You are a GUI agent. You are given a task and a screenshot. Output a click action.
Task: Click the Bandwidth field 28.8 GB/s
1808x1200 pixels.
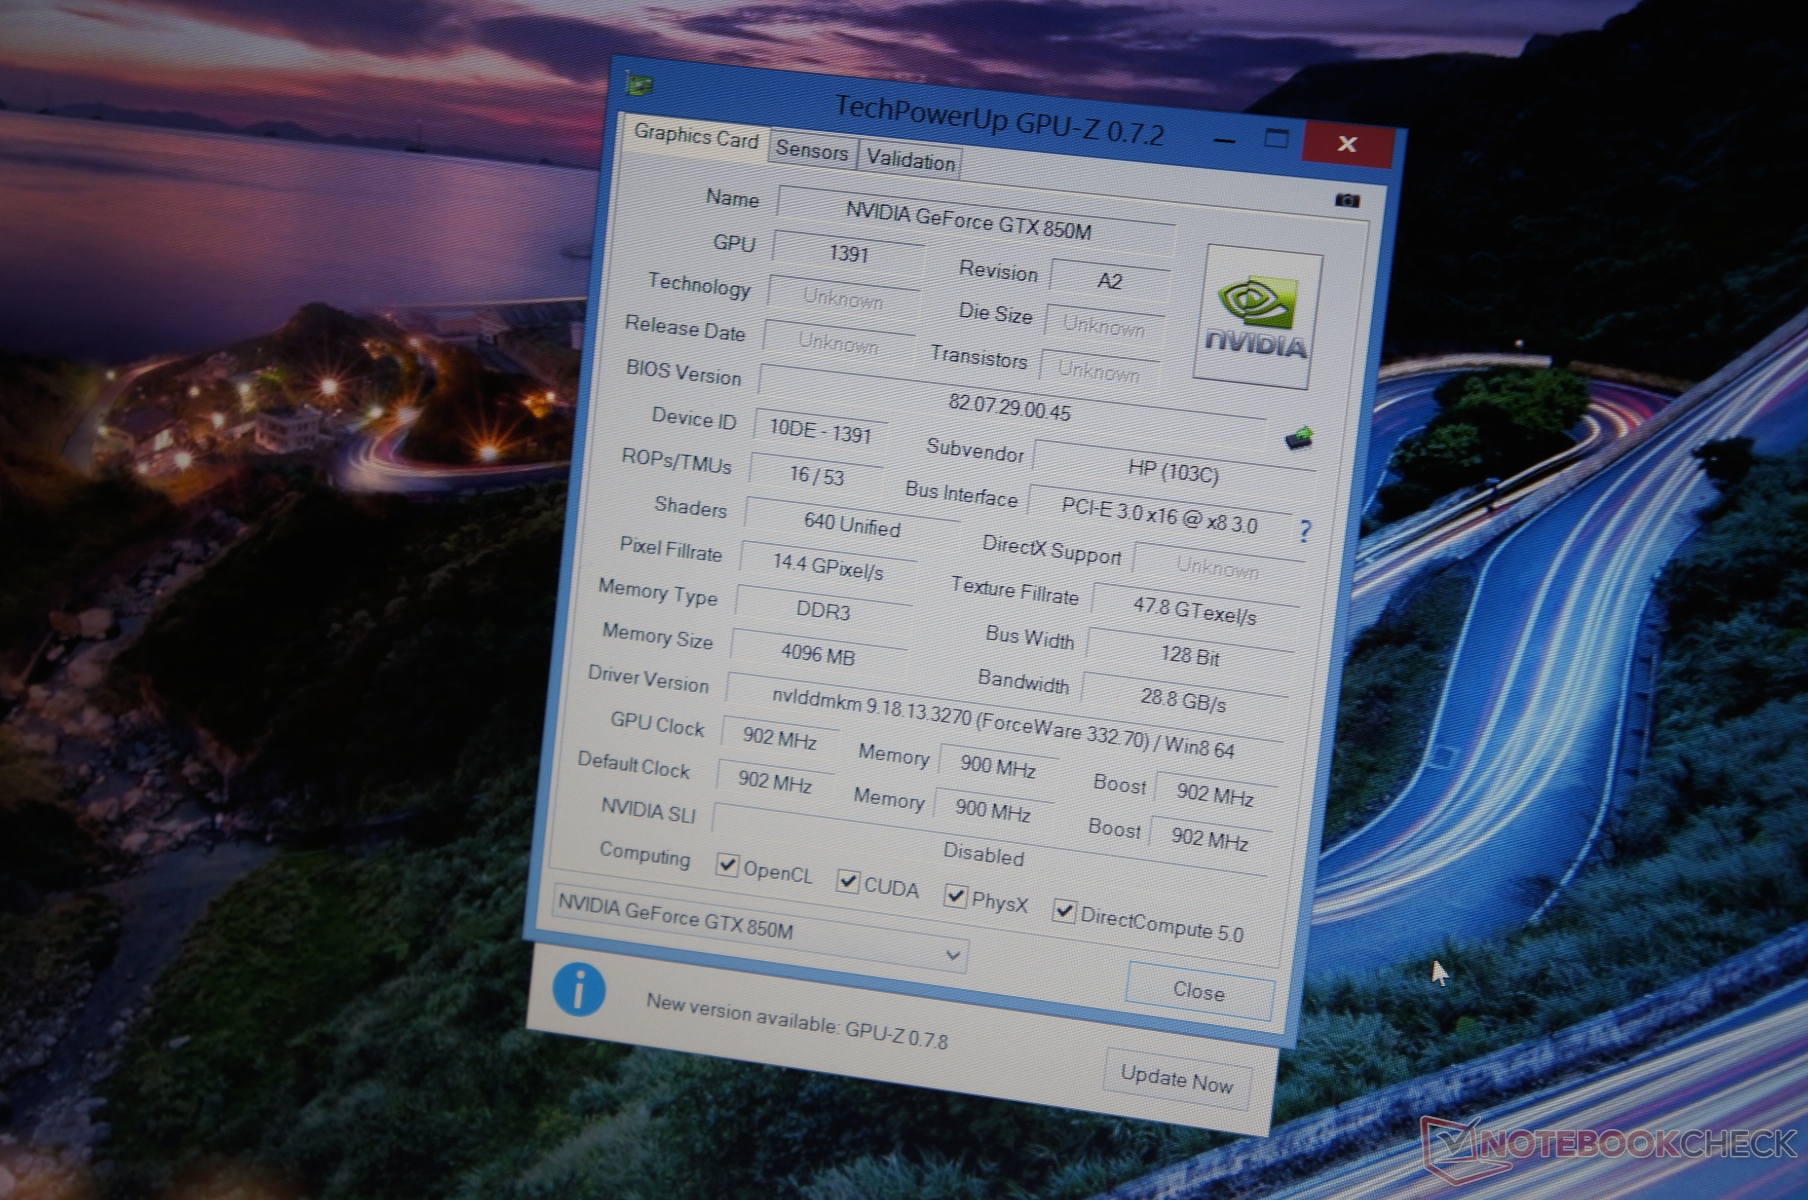click(1184, 700)
